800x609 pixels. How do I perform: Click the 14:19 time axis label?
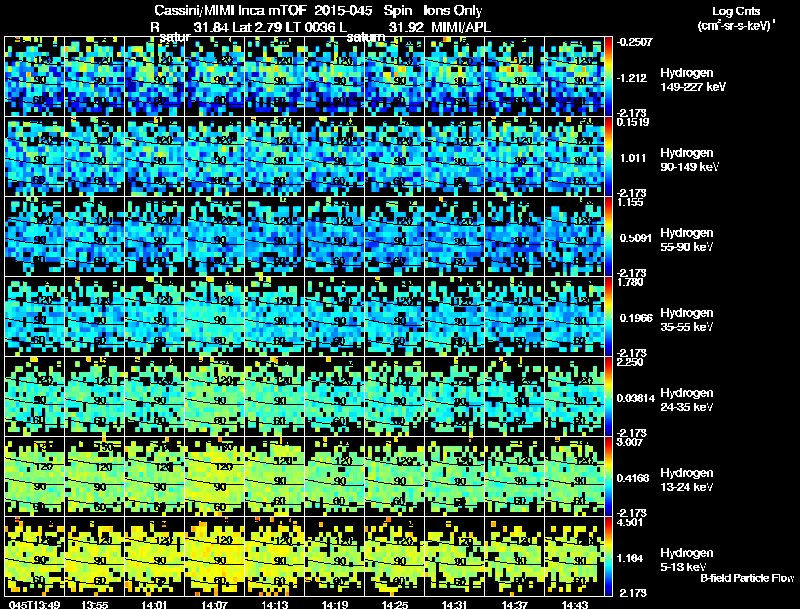tap(335, 604)
